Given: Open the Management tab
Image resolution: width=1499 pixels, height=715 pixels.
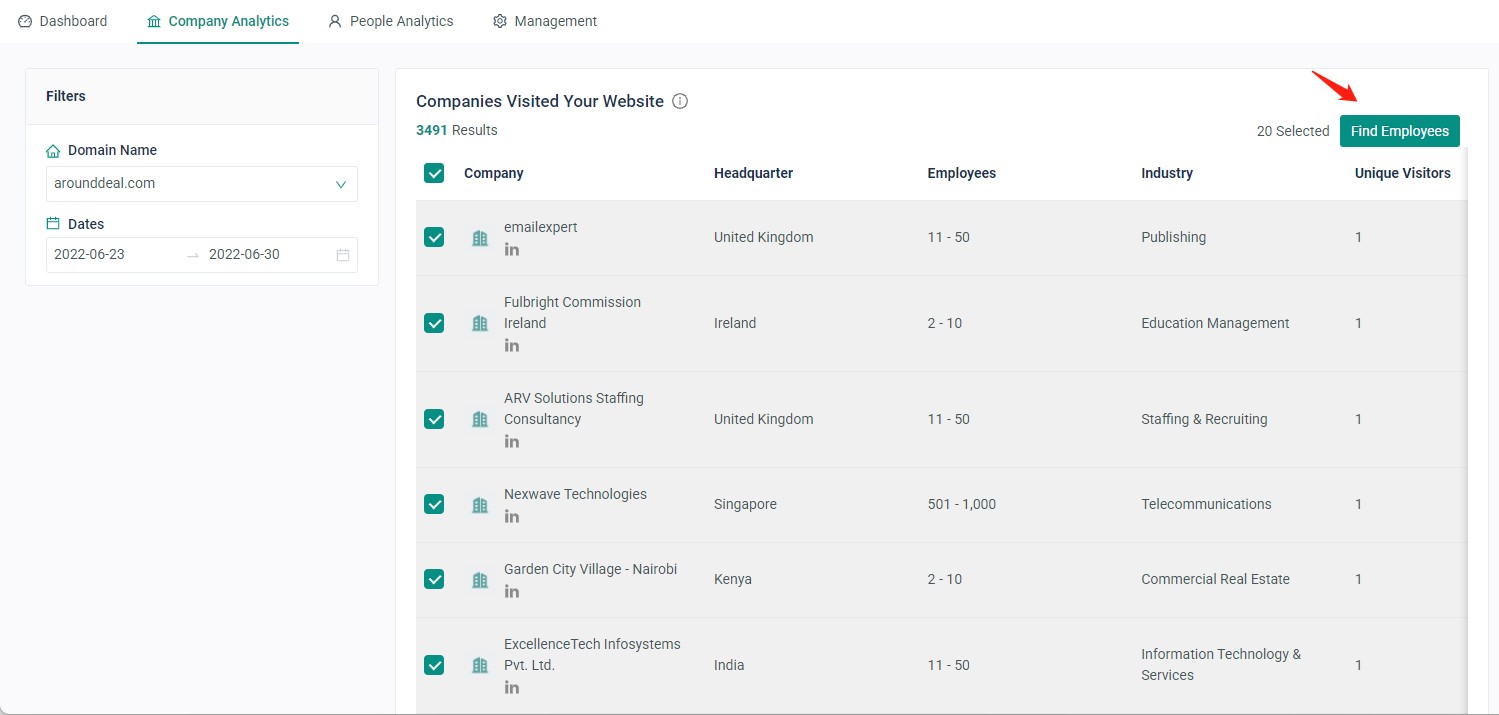Looking at the screenshot, I should tap(545, 21).
